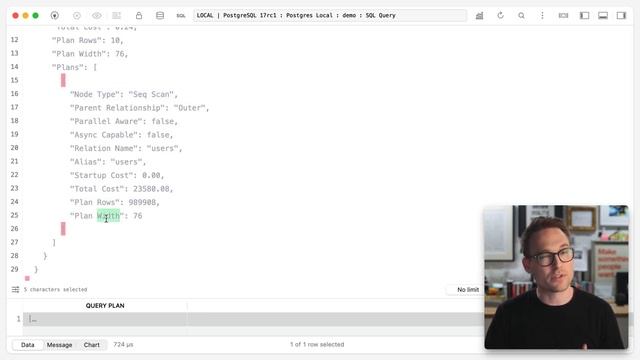Click the connection path address bar

pyautogui.click(x=330, y=16)
